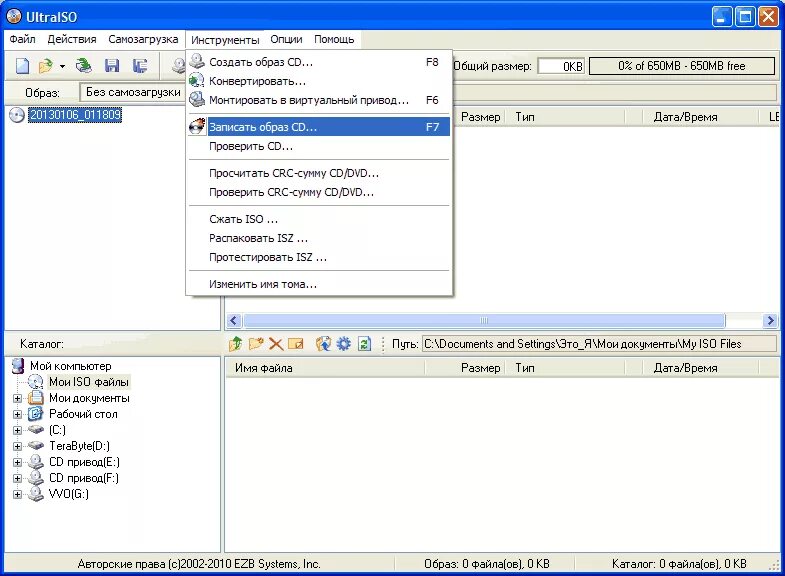Click the Без самозагрузки boot type field

[133, 92]
